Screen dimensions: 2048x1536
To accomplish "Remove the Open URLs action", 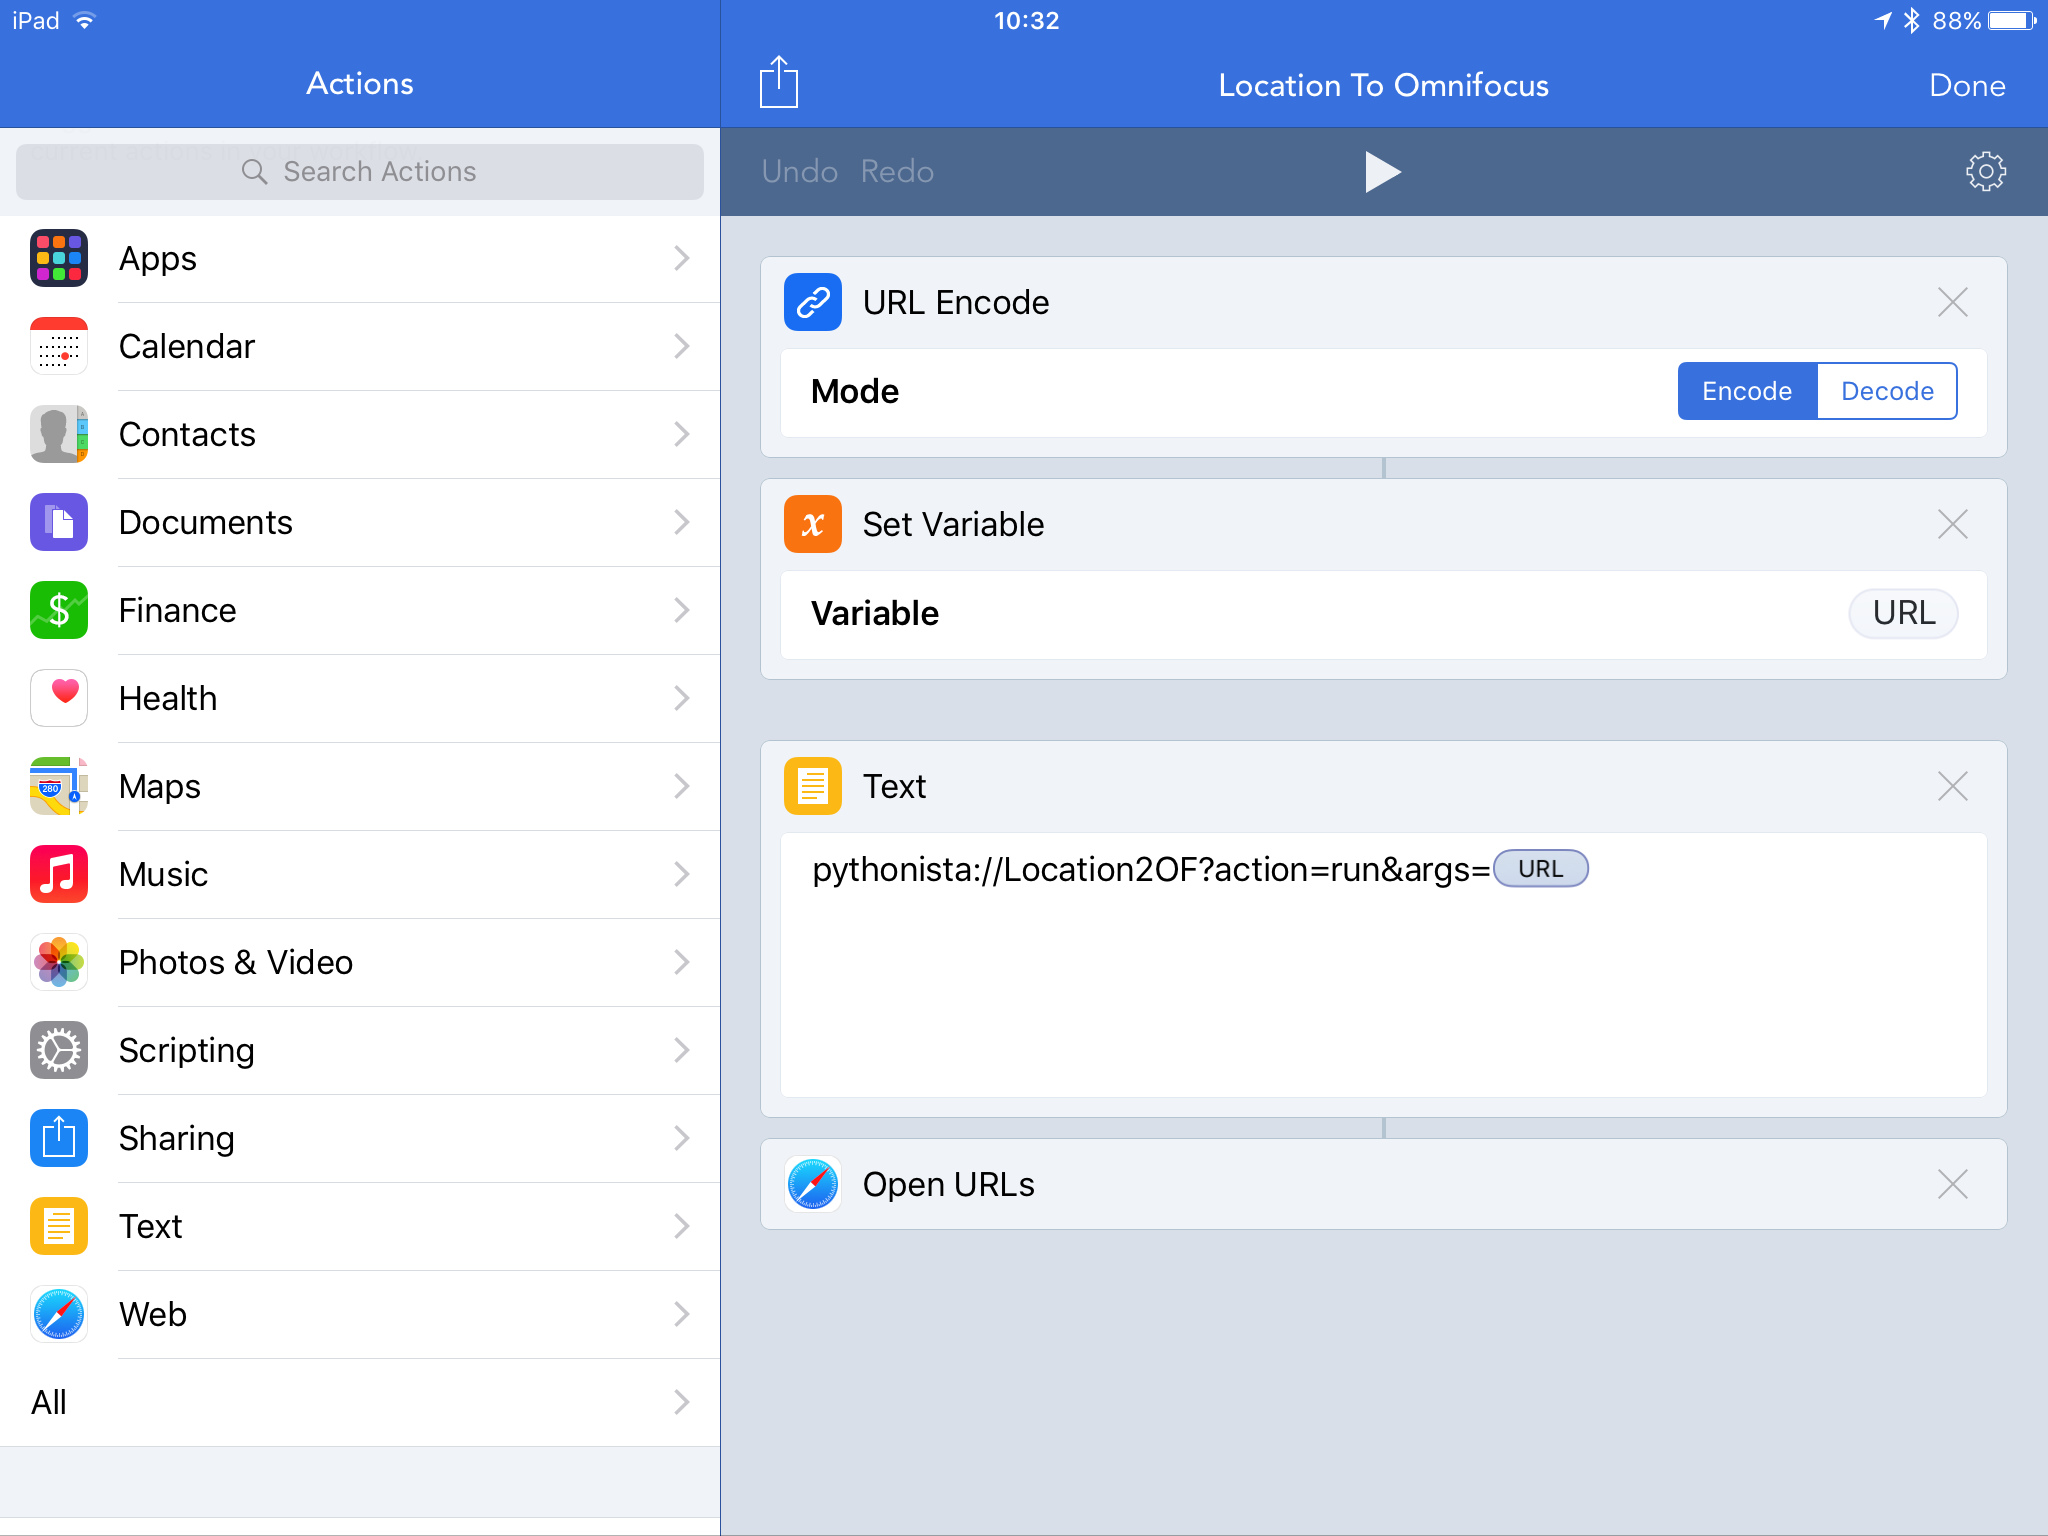I will (1952, 1184).
